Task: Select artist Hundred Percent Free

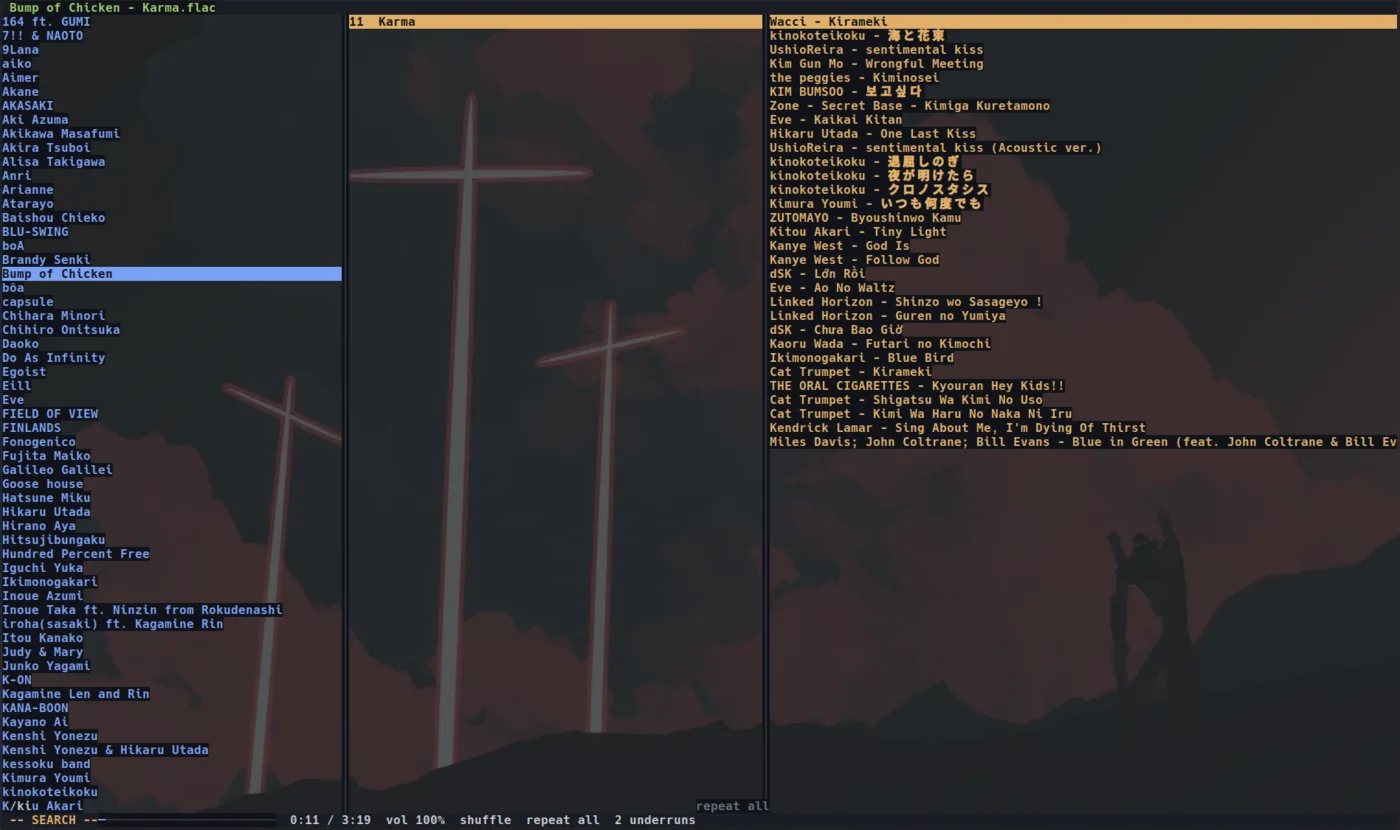Action: (76, 553)
